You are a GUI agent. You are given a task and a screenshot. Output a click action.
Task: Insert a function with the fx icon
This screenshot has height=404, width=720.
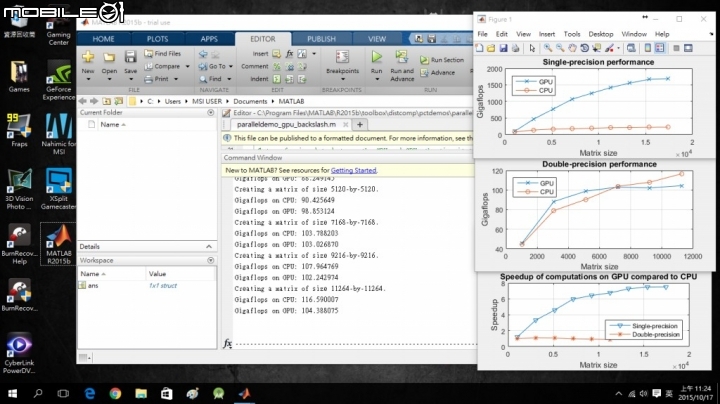pos(289,54)
